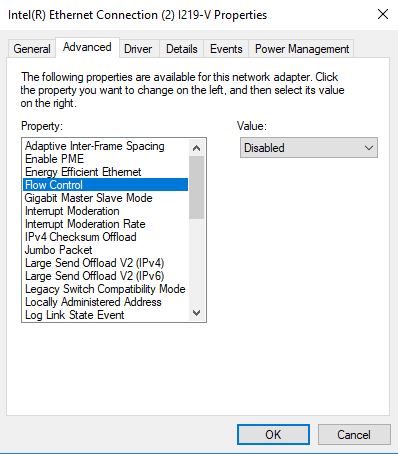Open the Driver tab

point(138,49)
